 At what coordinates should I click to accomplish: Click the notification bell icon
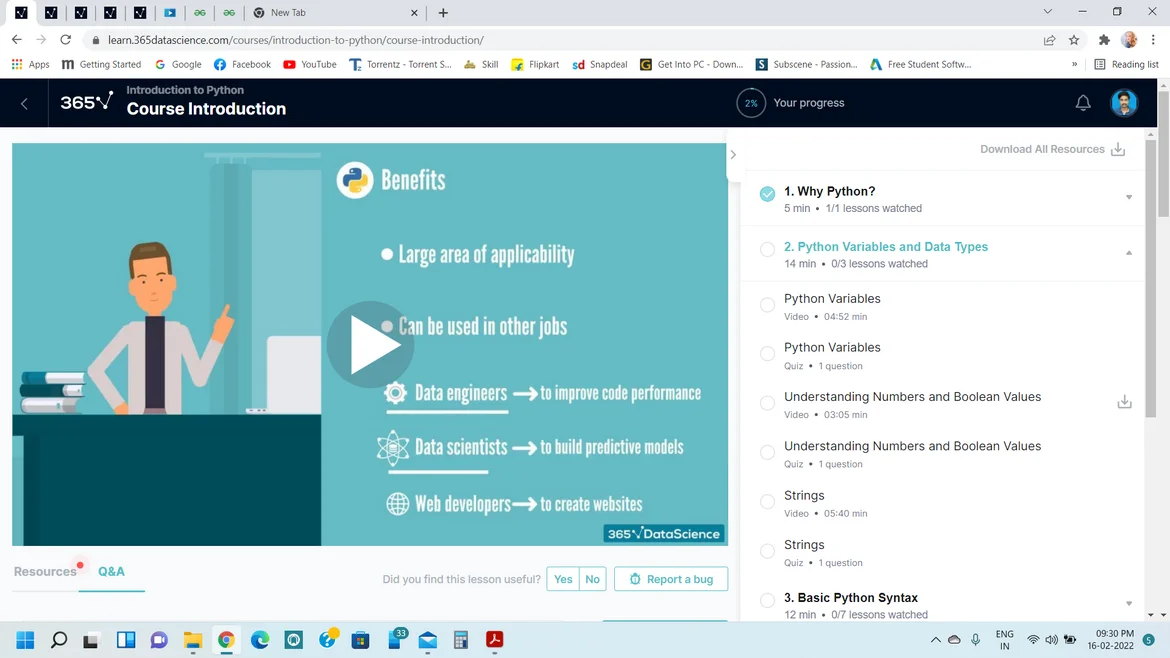coord(1083,103)
